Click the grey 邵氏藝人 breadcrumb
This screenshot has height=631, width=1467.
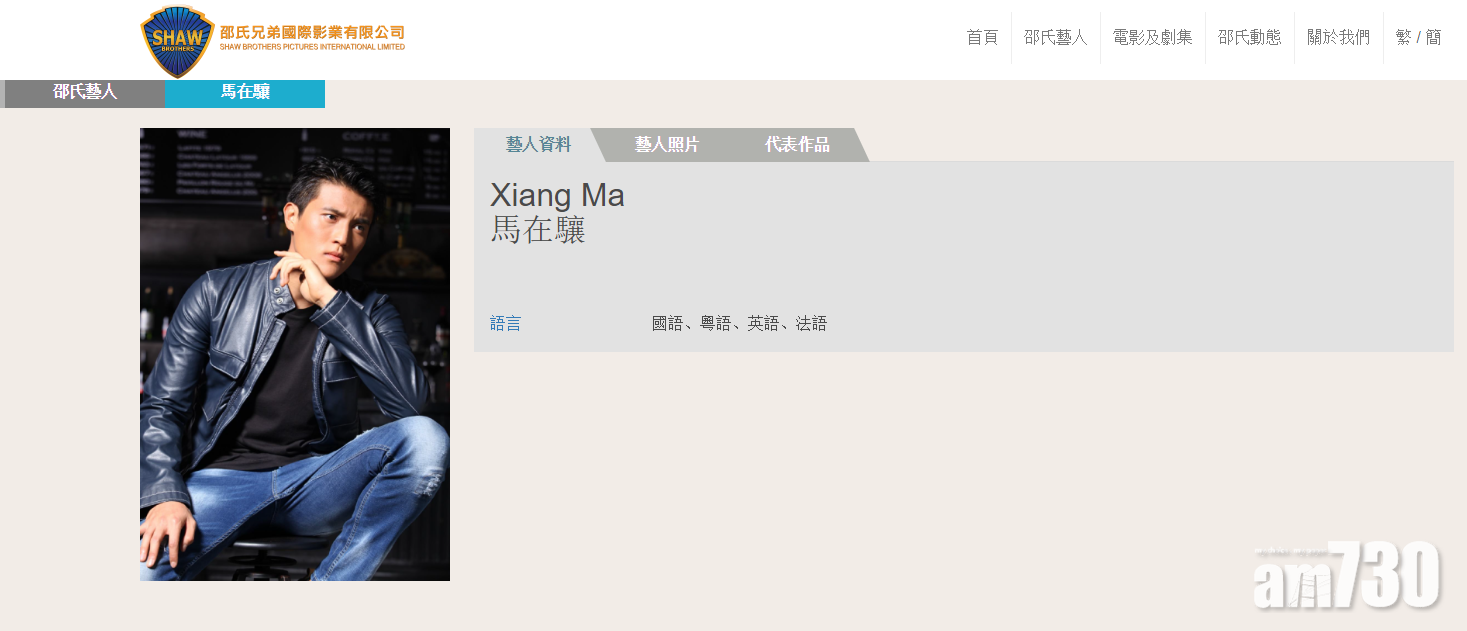pyautogui.click(x=85, y=93)
